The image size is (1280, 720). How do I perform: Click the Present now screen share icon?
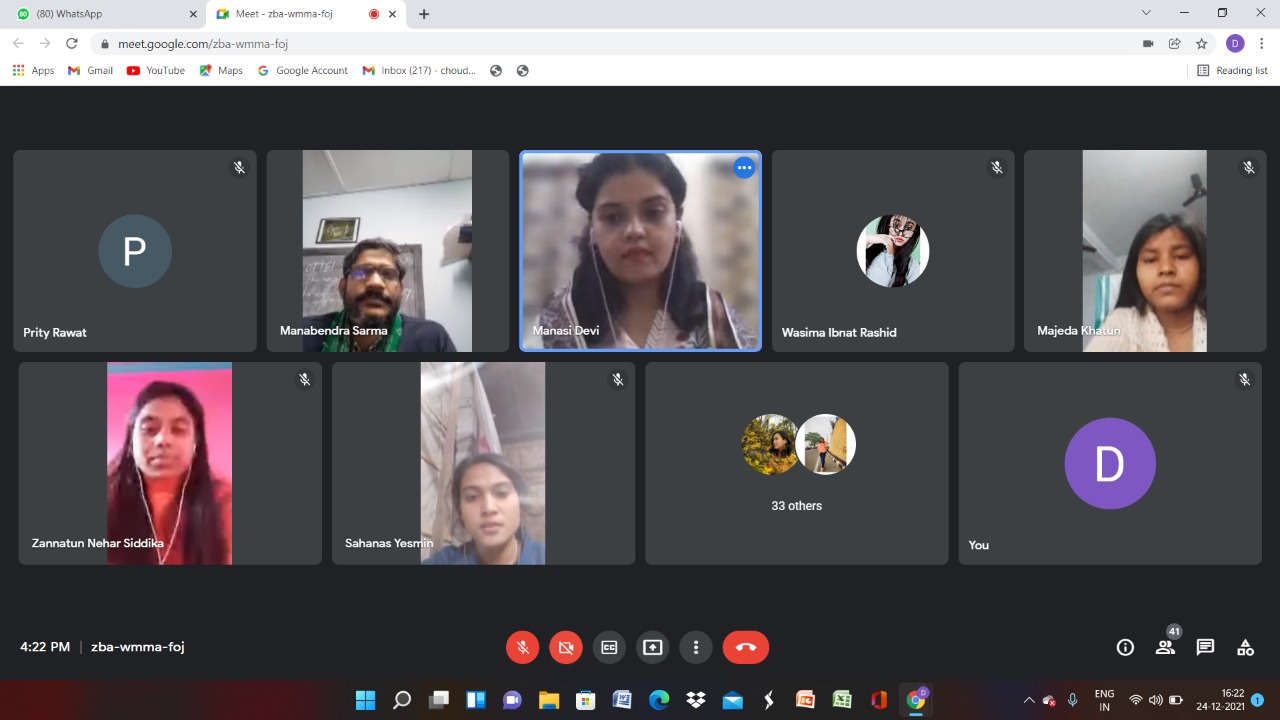coord(652,647)
